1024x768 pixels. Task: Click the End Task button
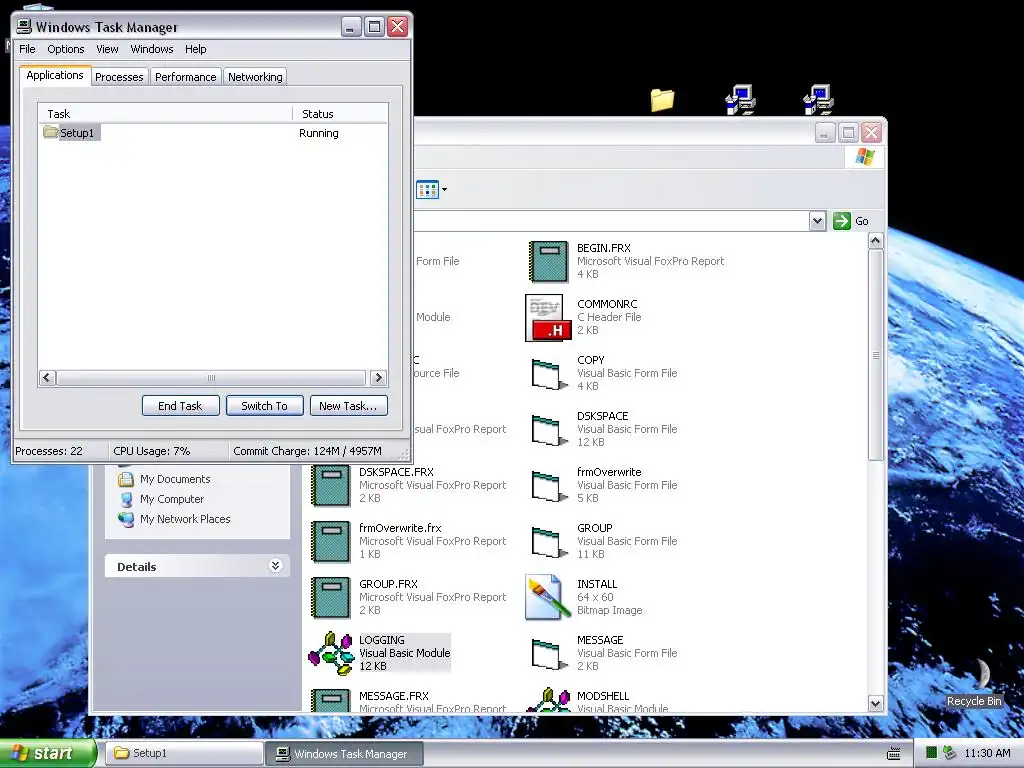[180, 406]
